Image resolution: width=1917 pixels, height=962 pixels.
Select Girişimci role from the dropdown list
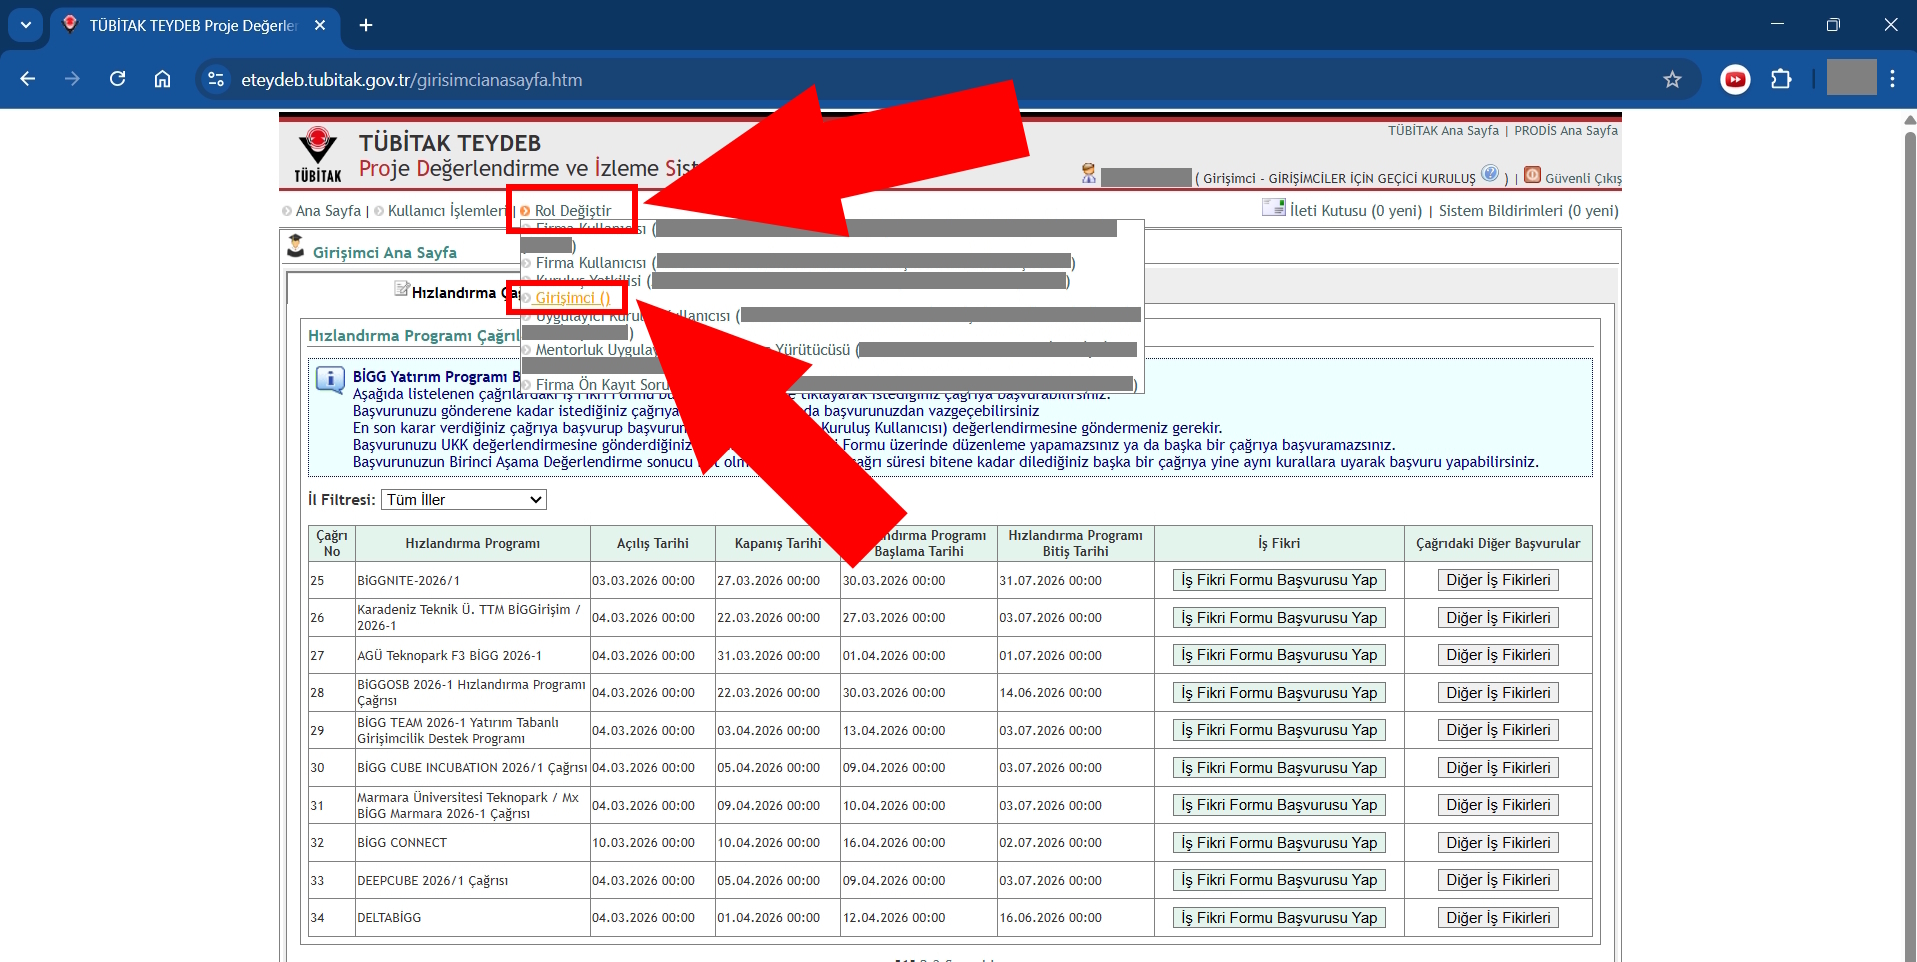tap(572, 298)
